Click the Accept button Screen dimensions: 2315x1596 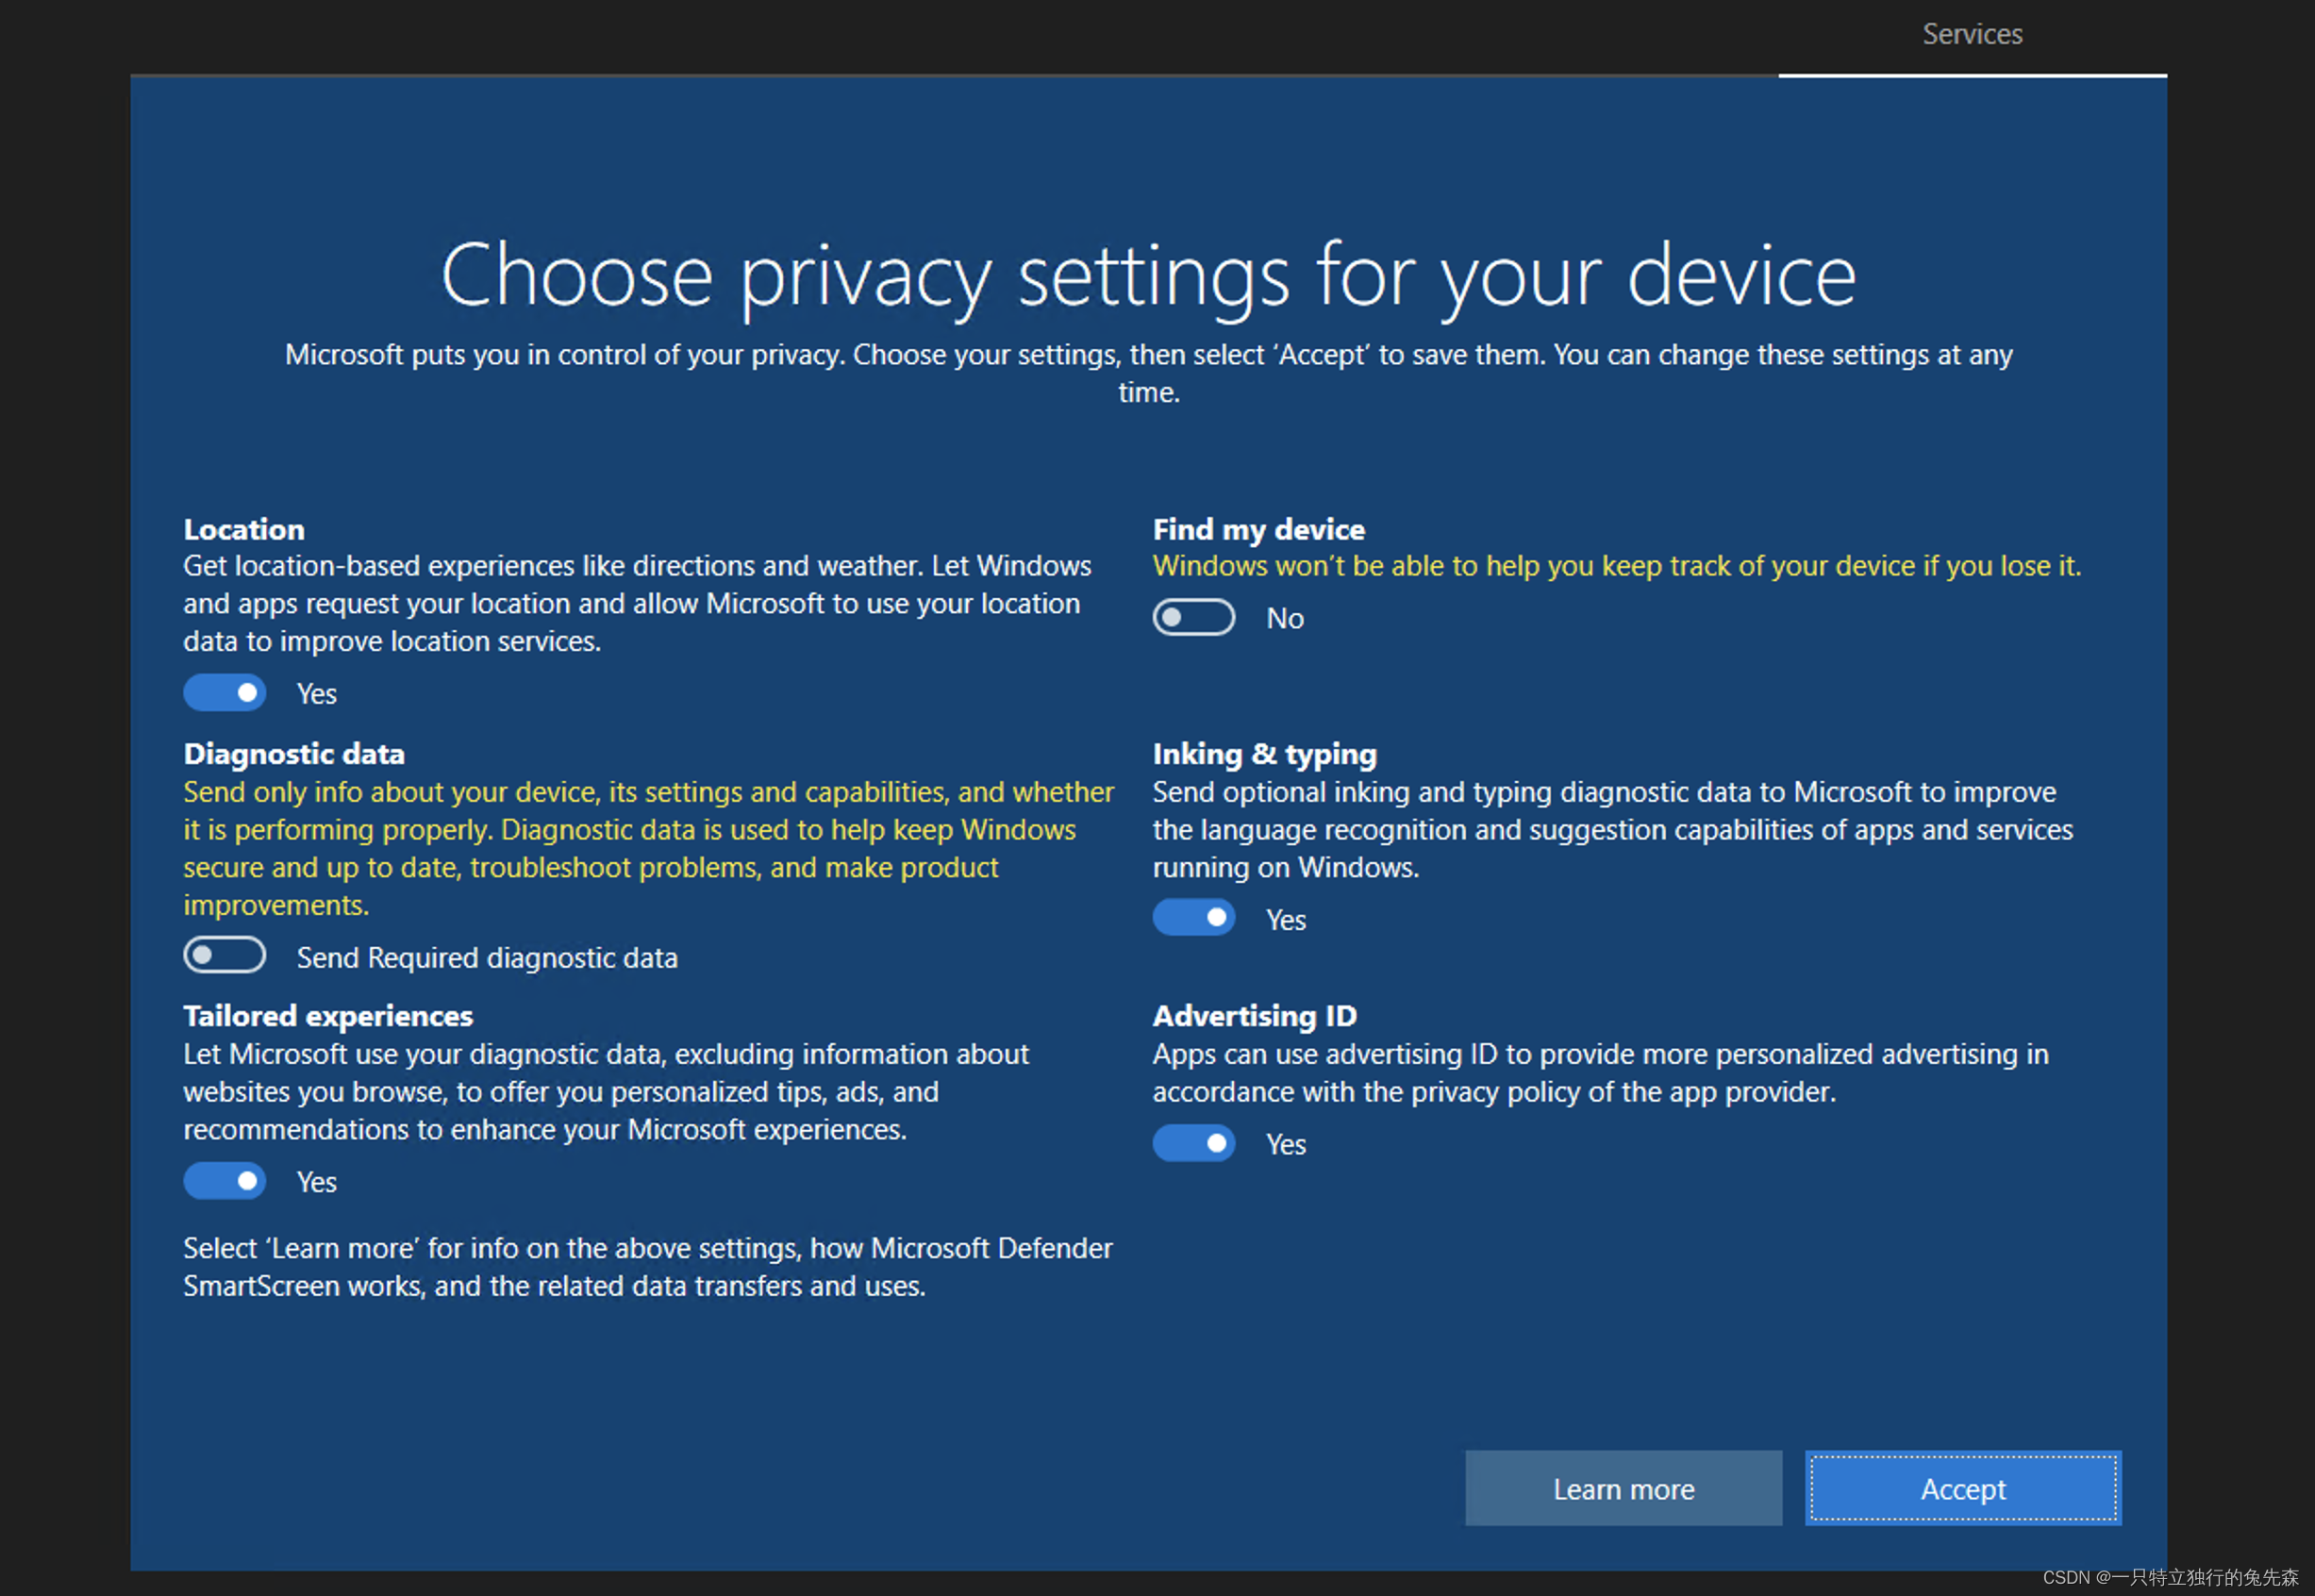(1962, 1489)
